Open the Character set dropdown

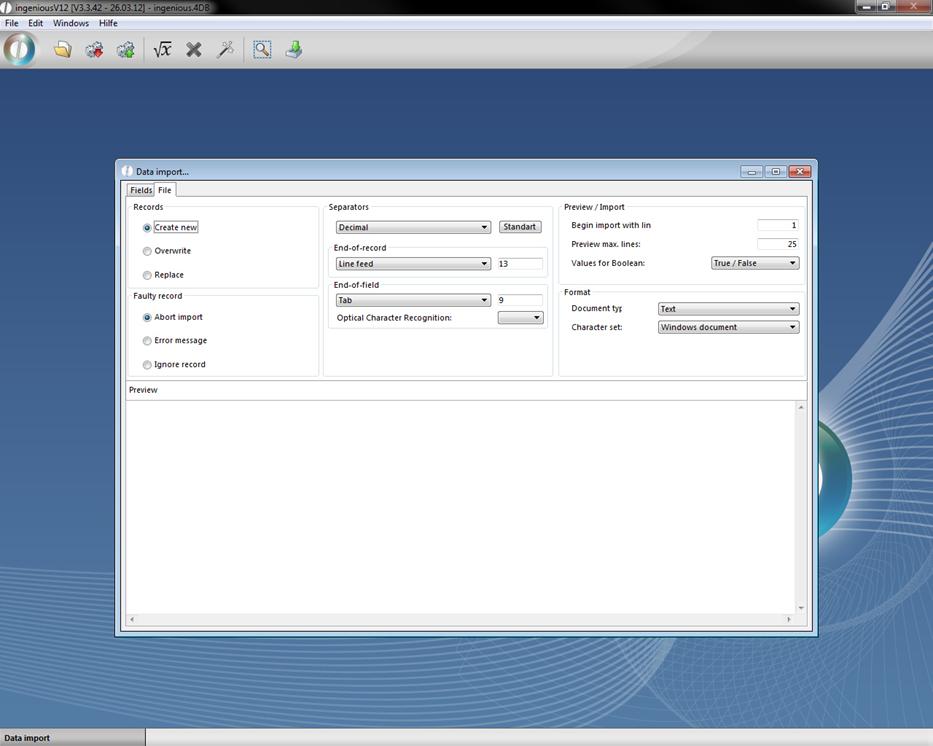[x=728, y=327]
